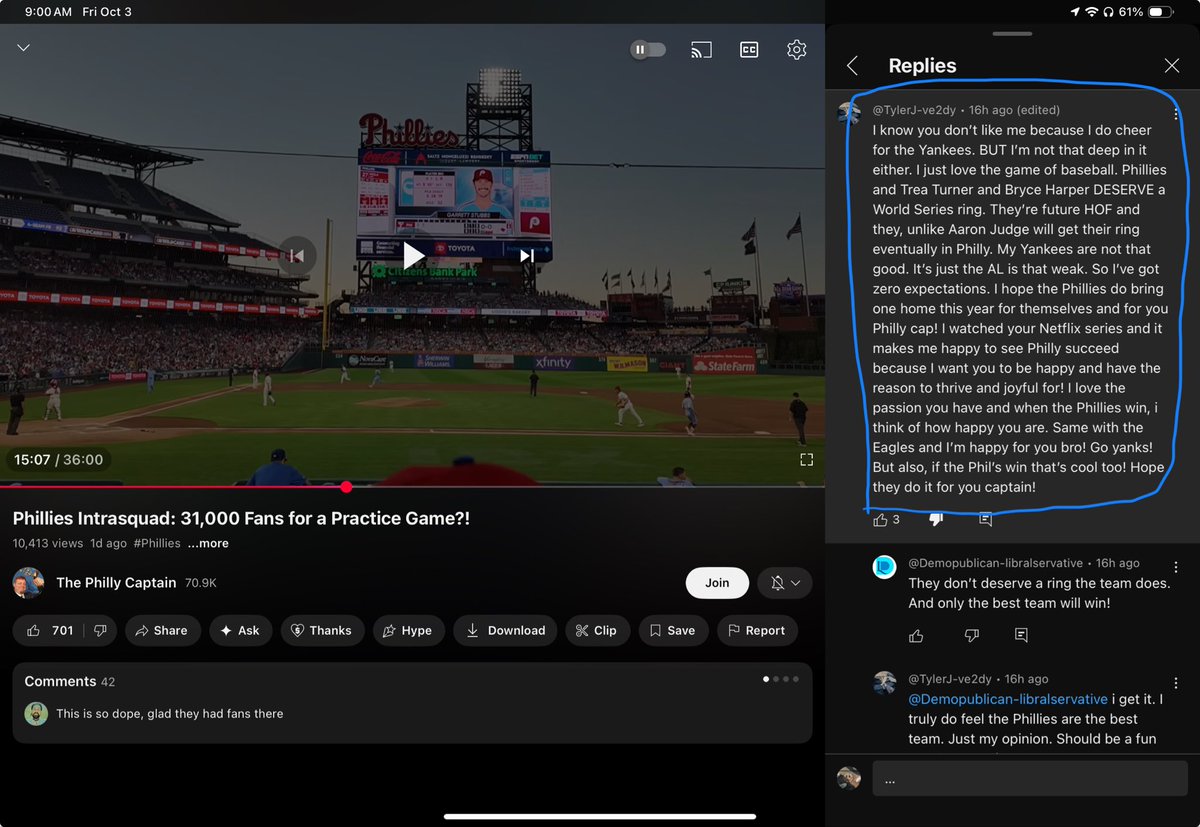Like TylerJ's long comment with 3 likes
1200x827 pixels.
point(880,520)
